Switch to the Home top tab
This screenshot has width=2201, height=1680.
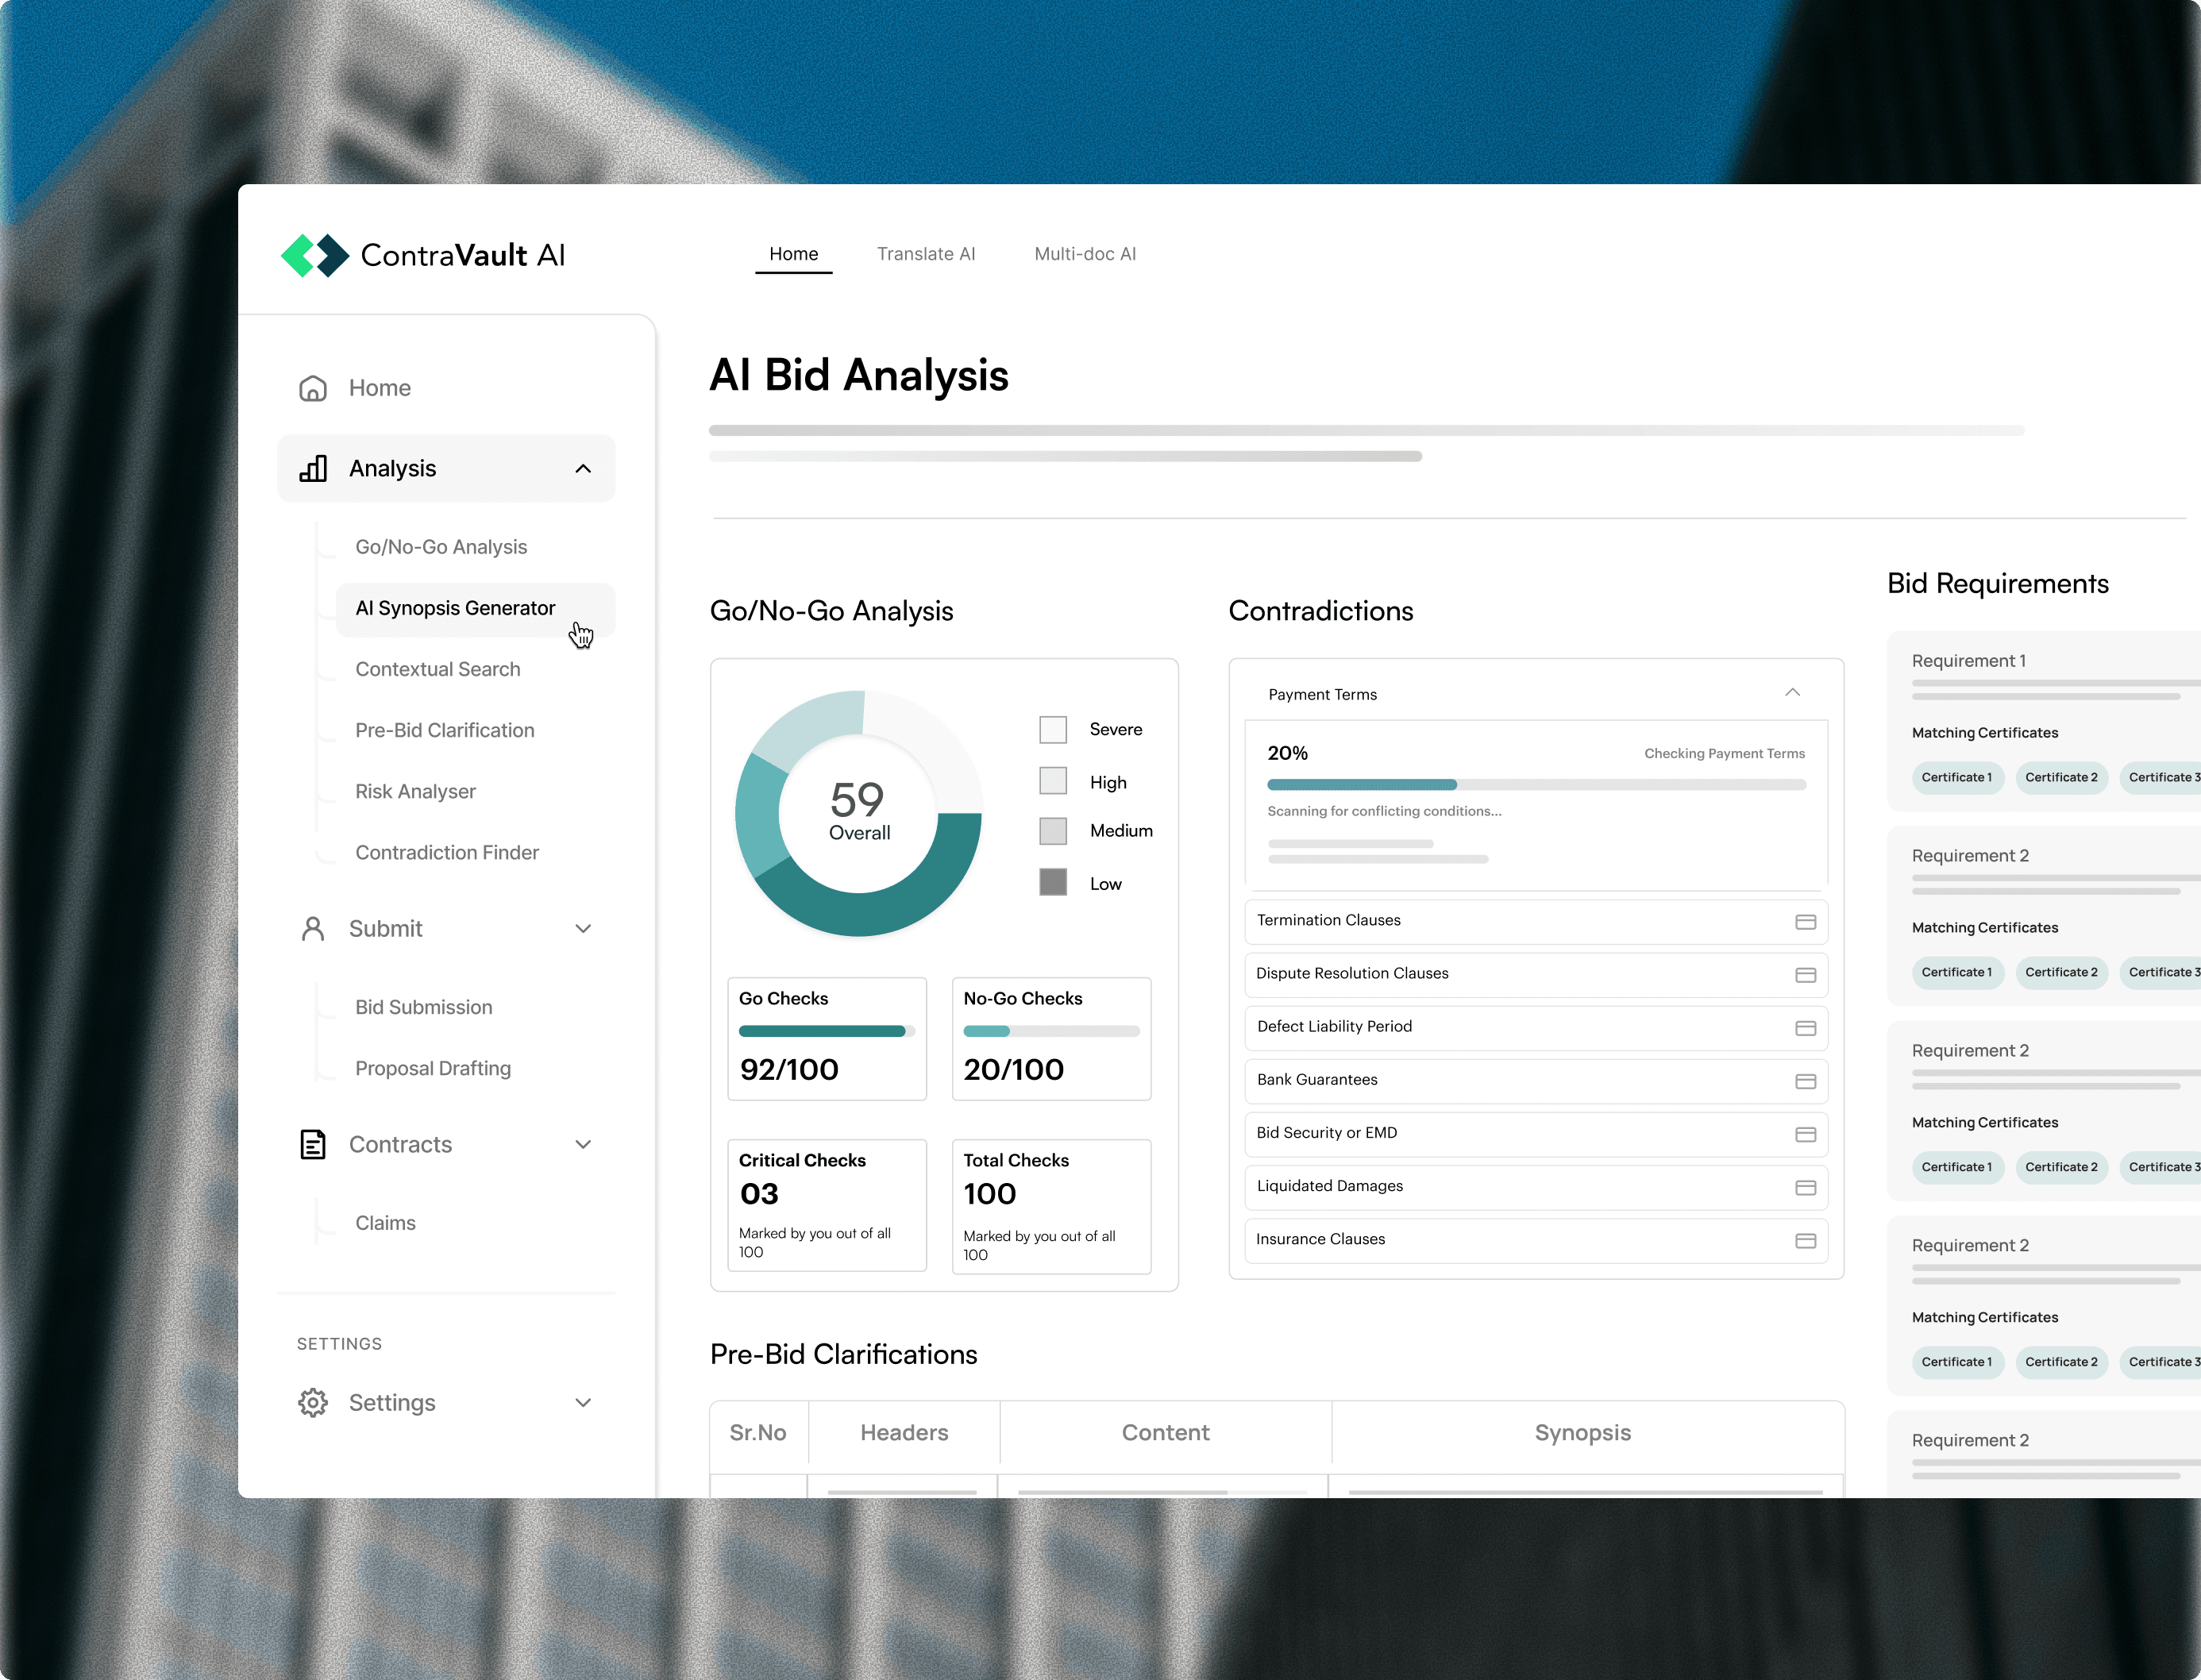(793, 254)
